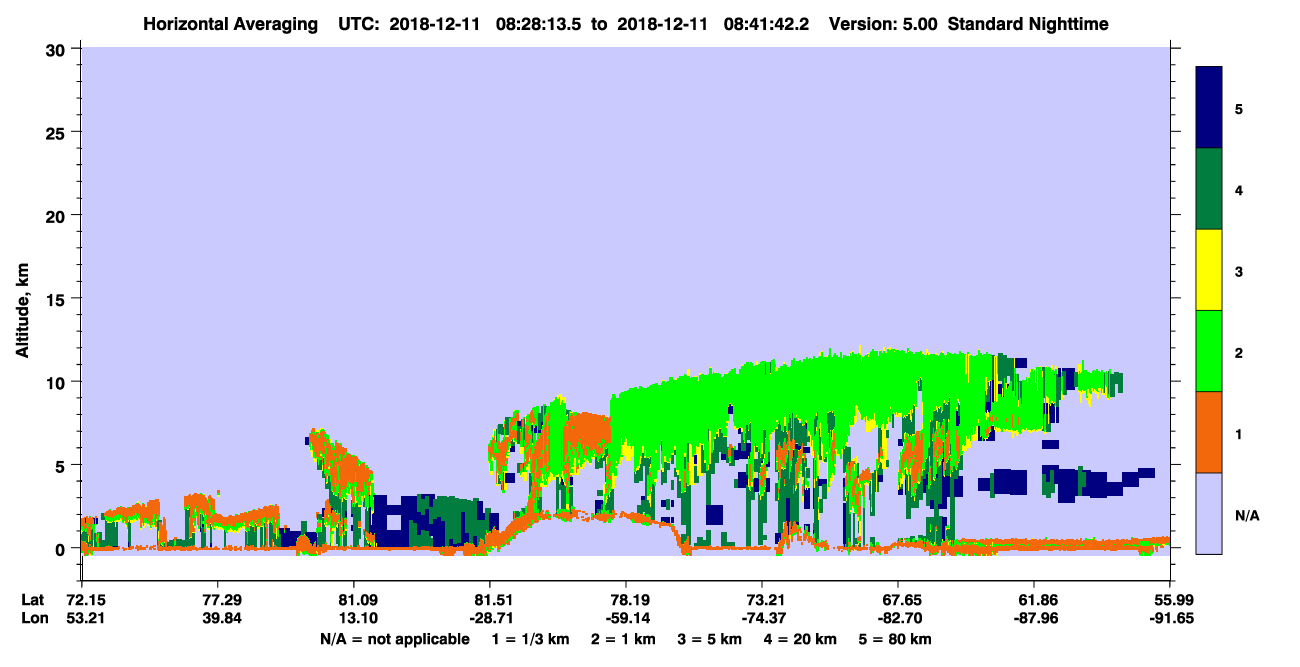Click the Version: 5.00 Standard Nighttime text
1300x667 pixels.
968,23
